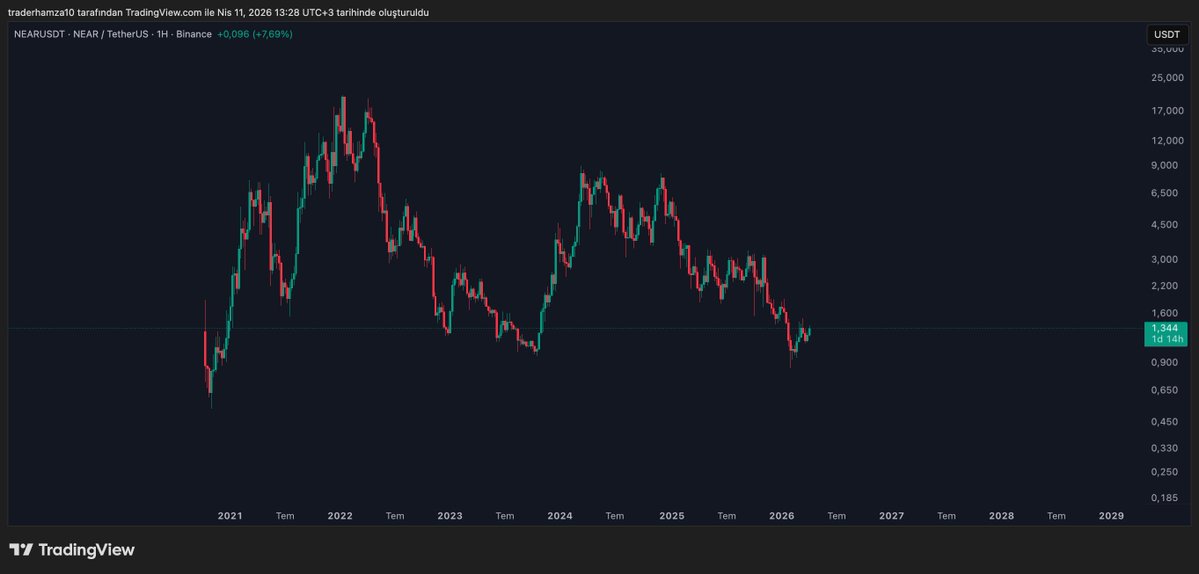
Task: Click the 2027 time axis label
Action: 892,516
